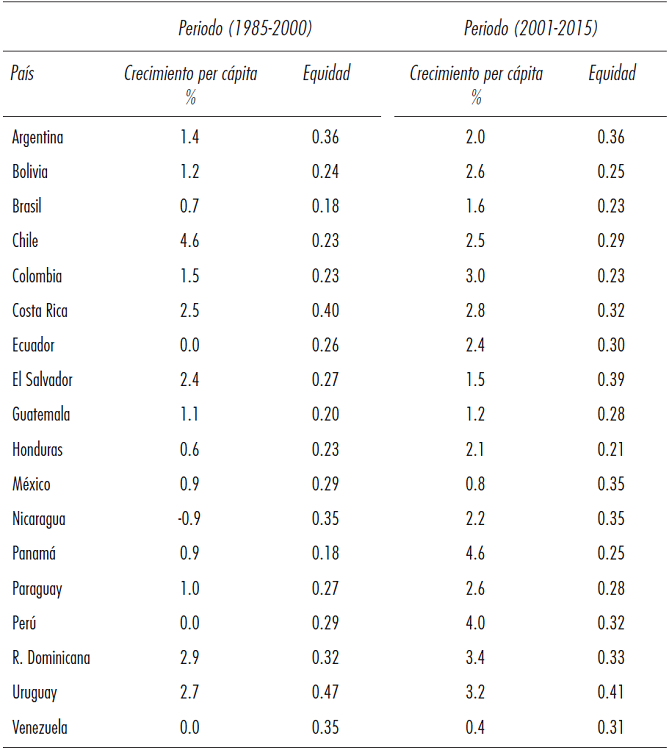Click the Colombia country name
This screenshot has width=669, height=750.
coord(37,276)
